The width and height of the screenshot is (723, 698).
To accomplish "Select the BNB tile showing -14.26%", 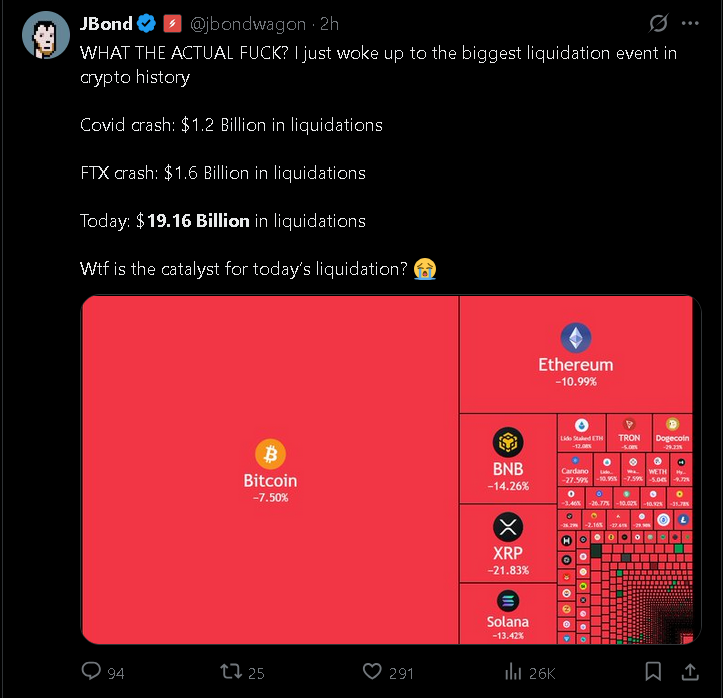I will tap(508, 459).
